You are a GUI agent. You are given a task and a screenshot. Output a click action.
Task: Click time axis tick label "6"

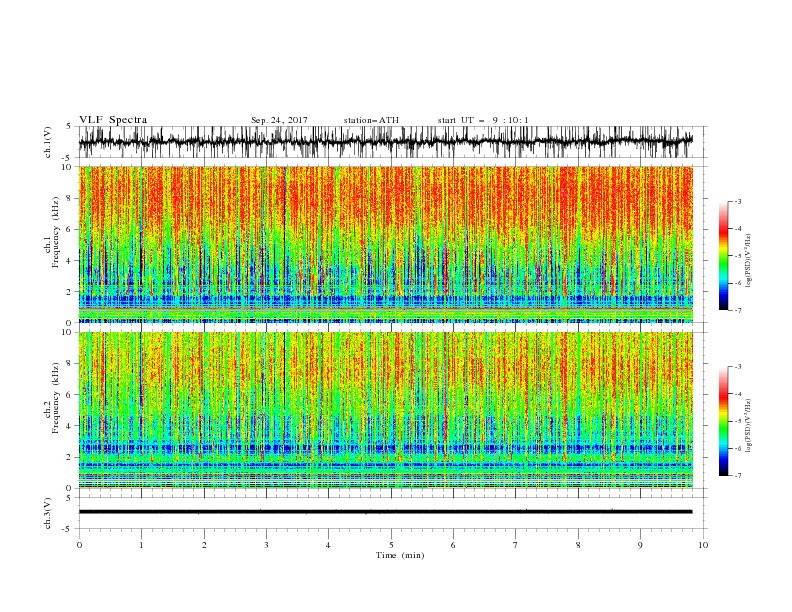pyautogui.click(x=453, y=545)
